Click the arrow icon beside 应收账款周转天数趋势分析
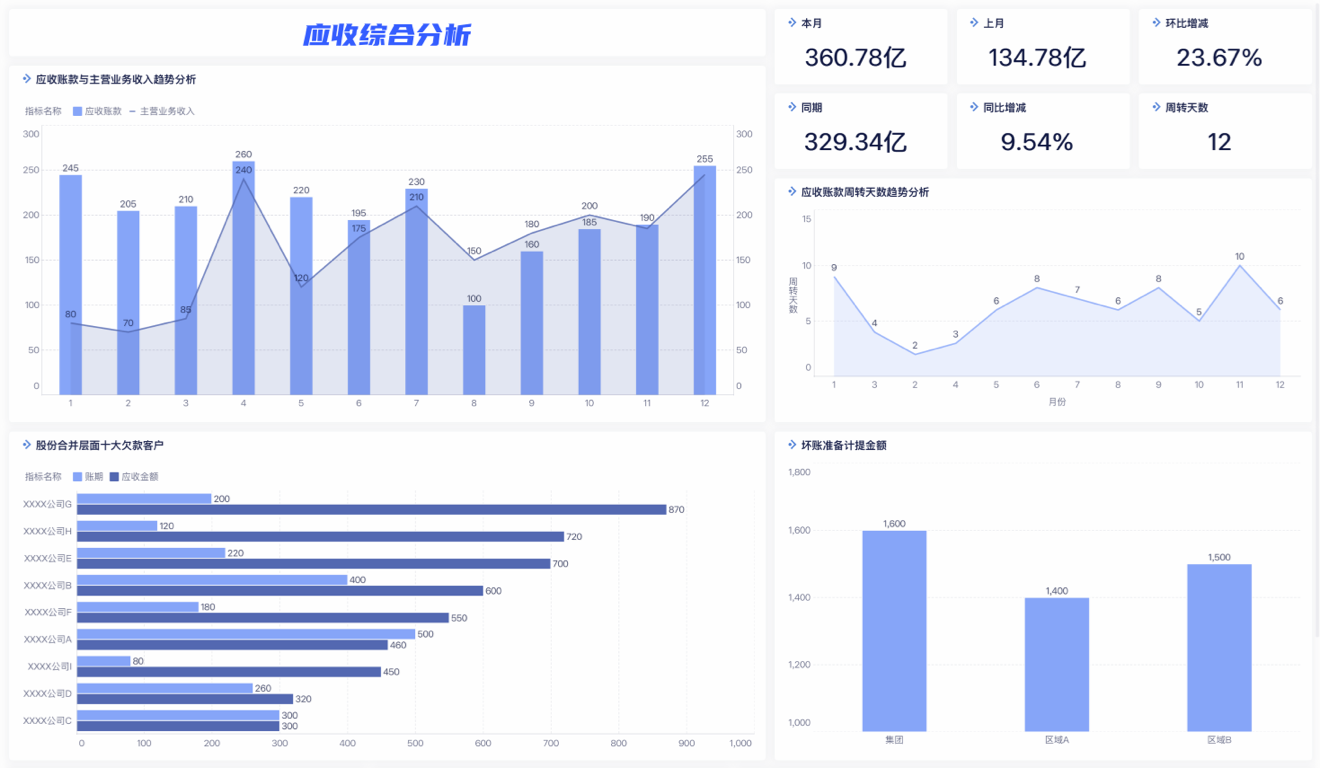 (x=789, y=192)
